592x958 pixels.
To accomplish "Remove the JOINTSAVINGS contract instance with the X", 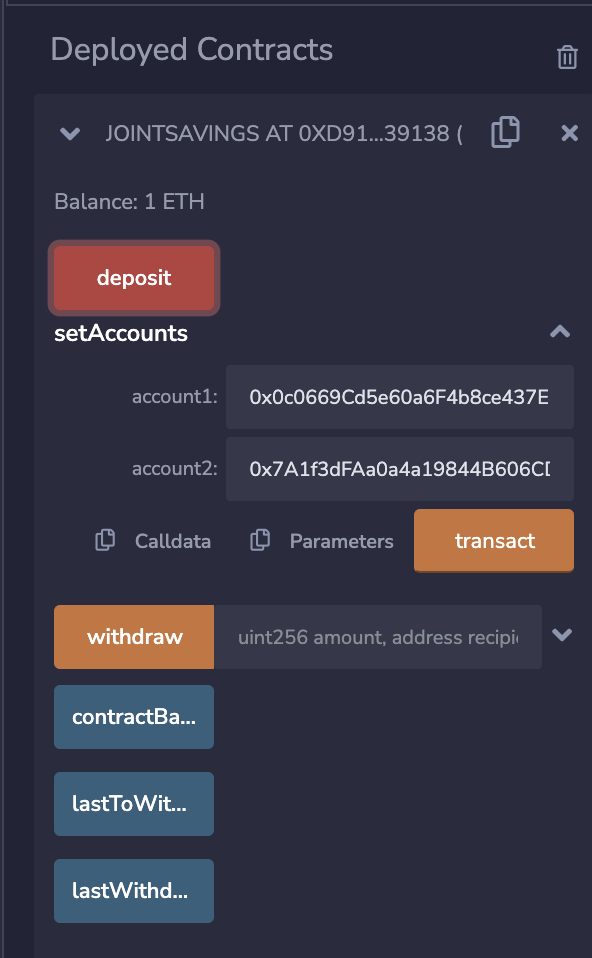I will pos(569,132).
